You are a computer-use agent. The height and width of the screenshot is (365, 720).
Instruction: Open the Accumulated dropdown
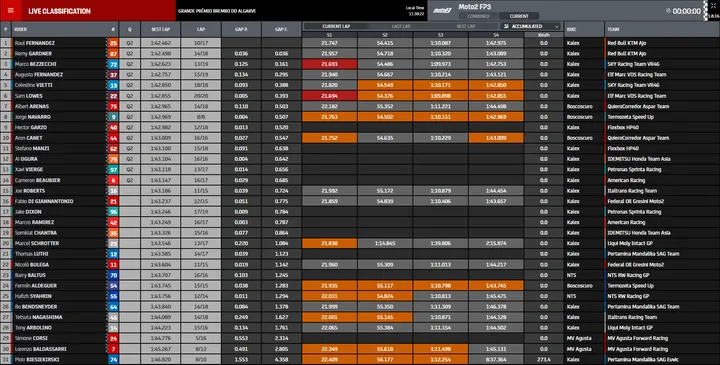531,27
